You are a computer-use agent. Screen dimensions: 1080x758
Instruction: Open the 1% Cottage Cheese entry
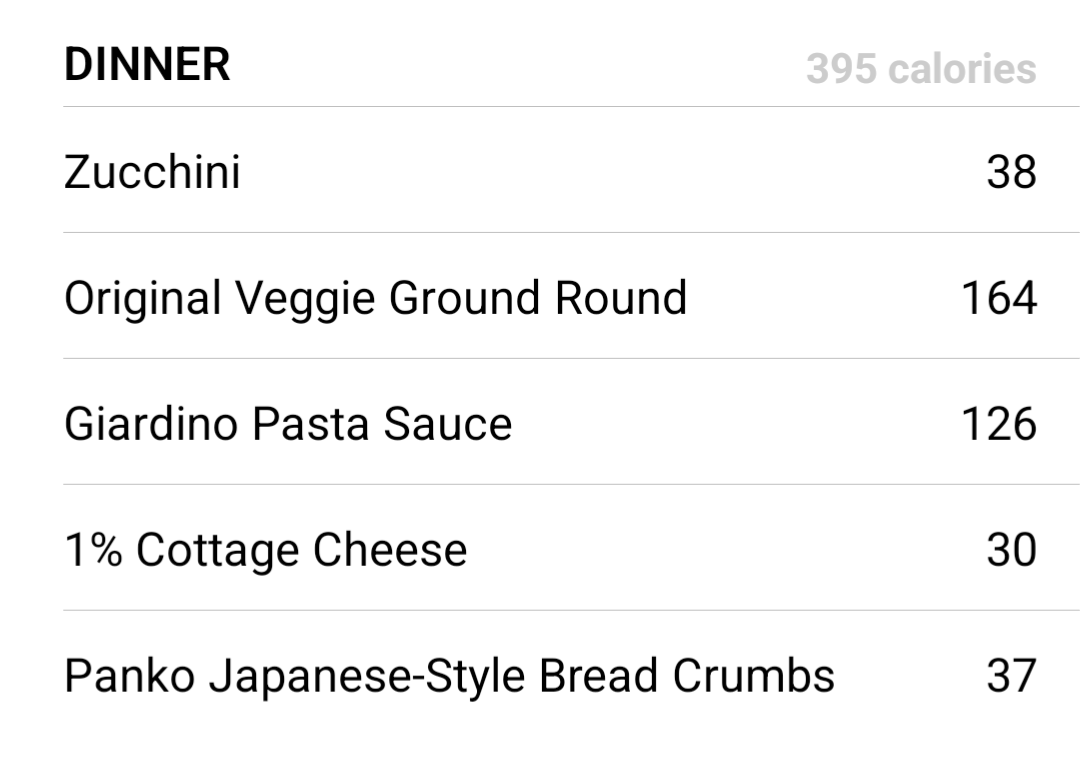click(x=572, y=548)
